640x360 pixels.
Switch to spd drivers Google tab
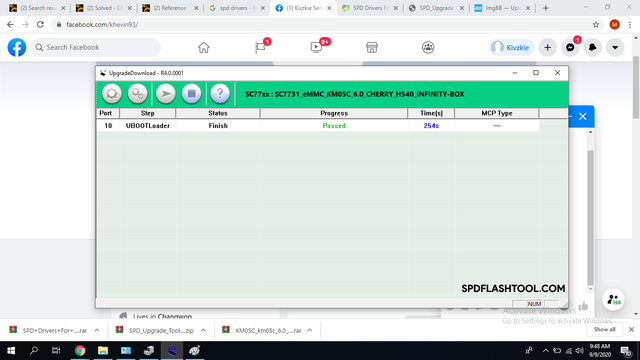(236, 8)
